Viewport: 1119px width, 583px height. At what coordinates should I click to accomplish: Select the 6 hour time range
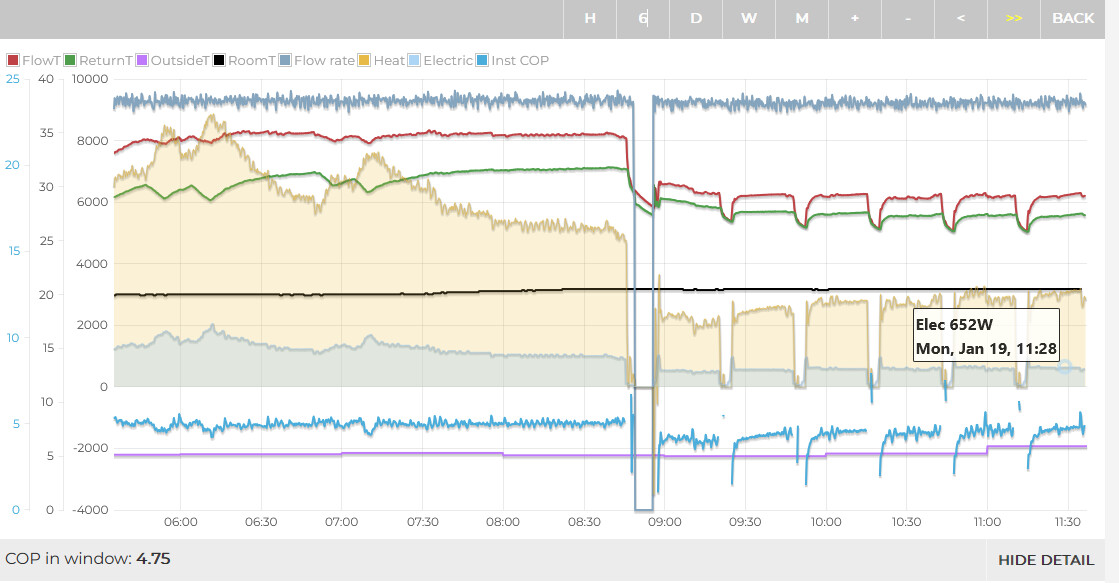pos(643,18)
